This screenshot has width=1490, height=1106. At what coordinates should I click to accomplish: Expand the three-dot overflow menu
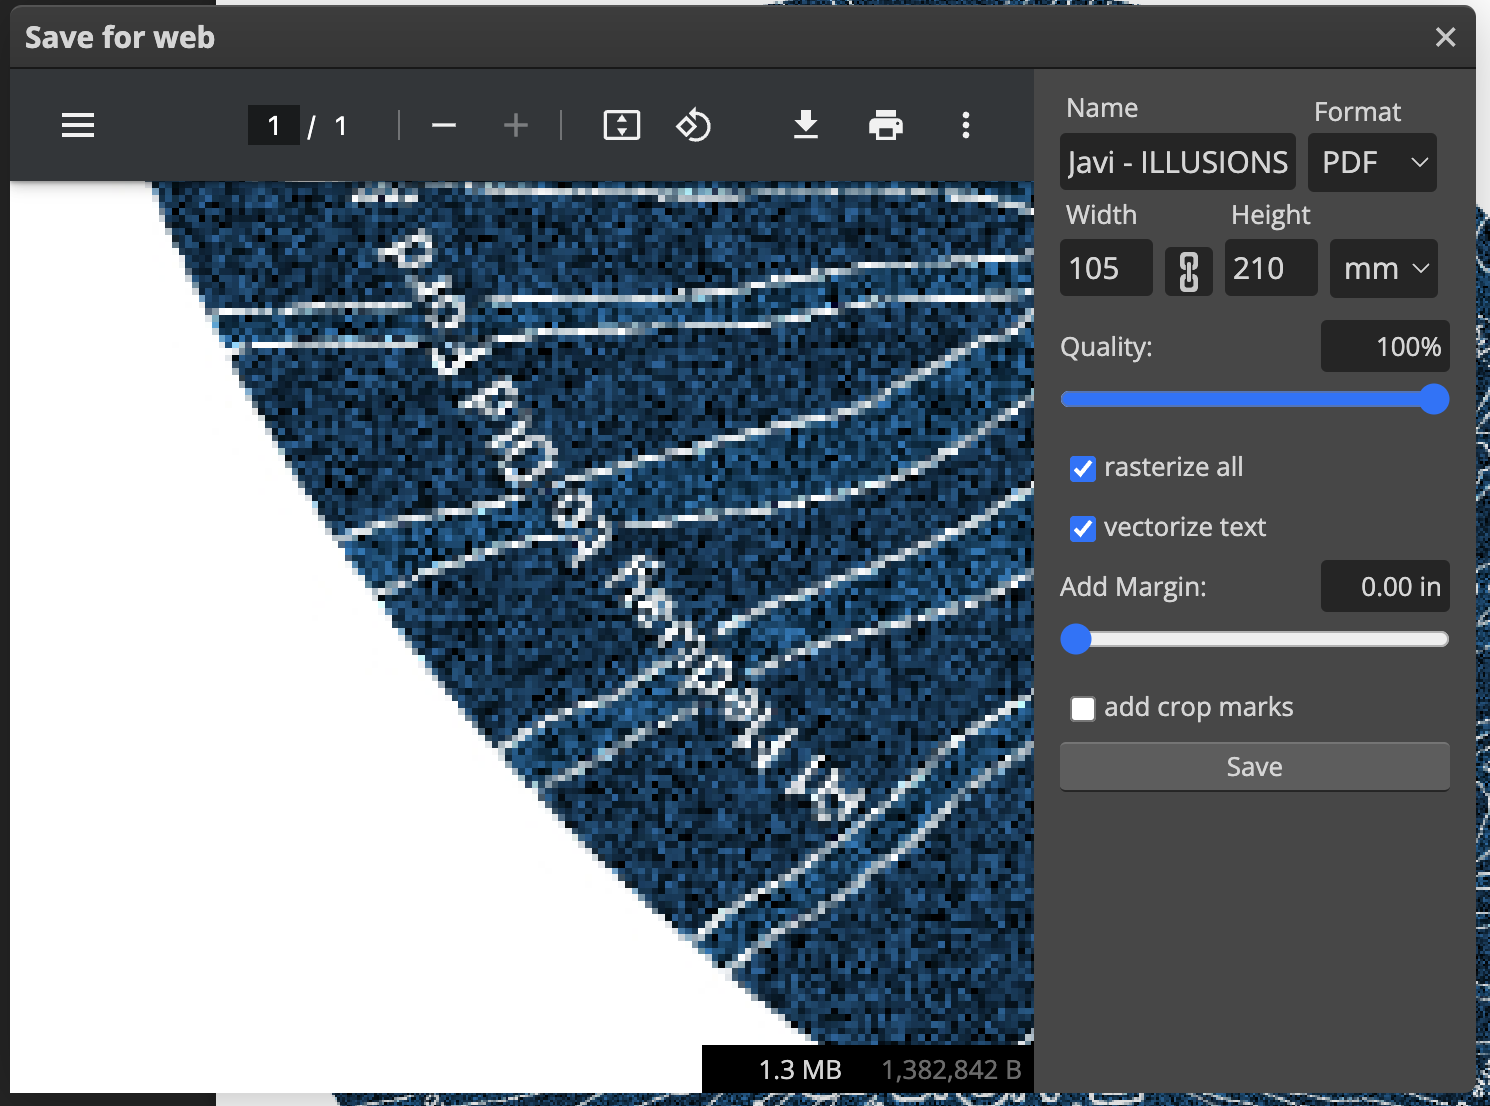pos(965,125)
